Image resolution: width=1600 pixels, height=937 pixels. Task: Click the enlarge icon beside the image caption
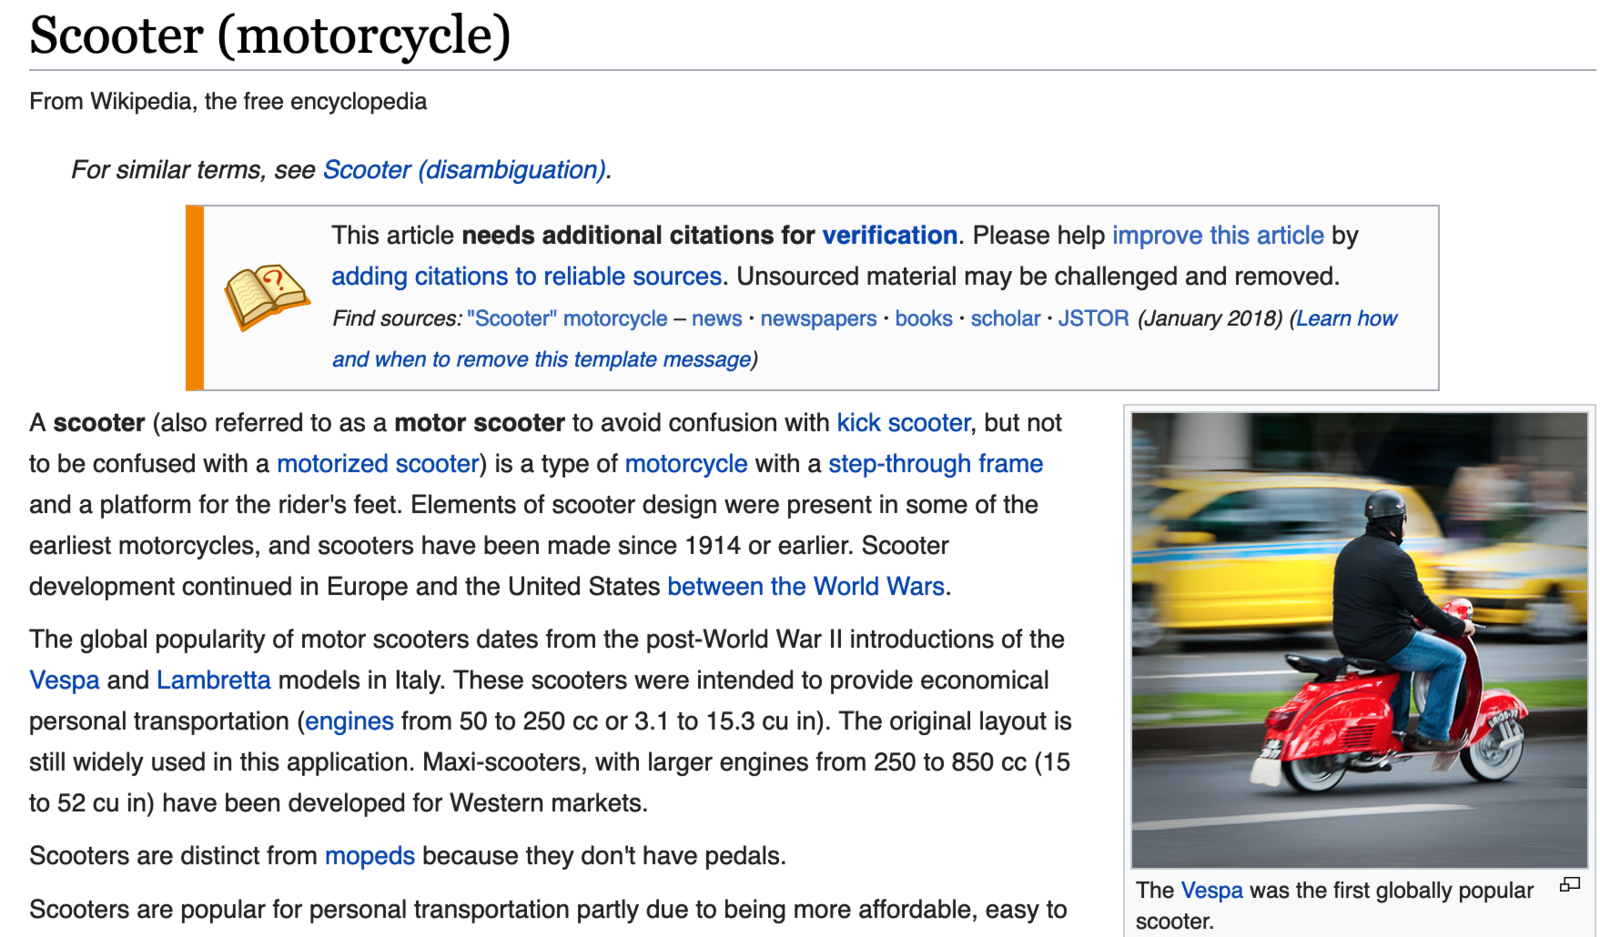(1569, 885)
